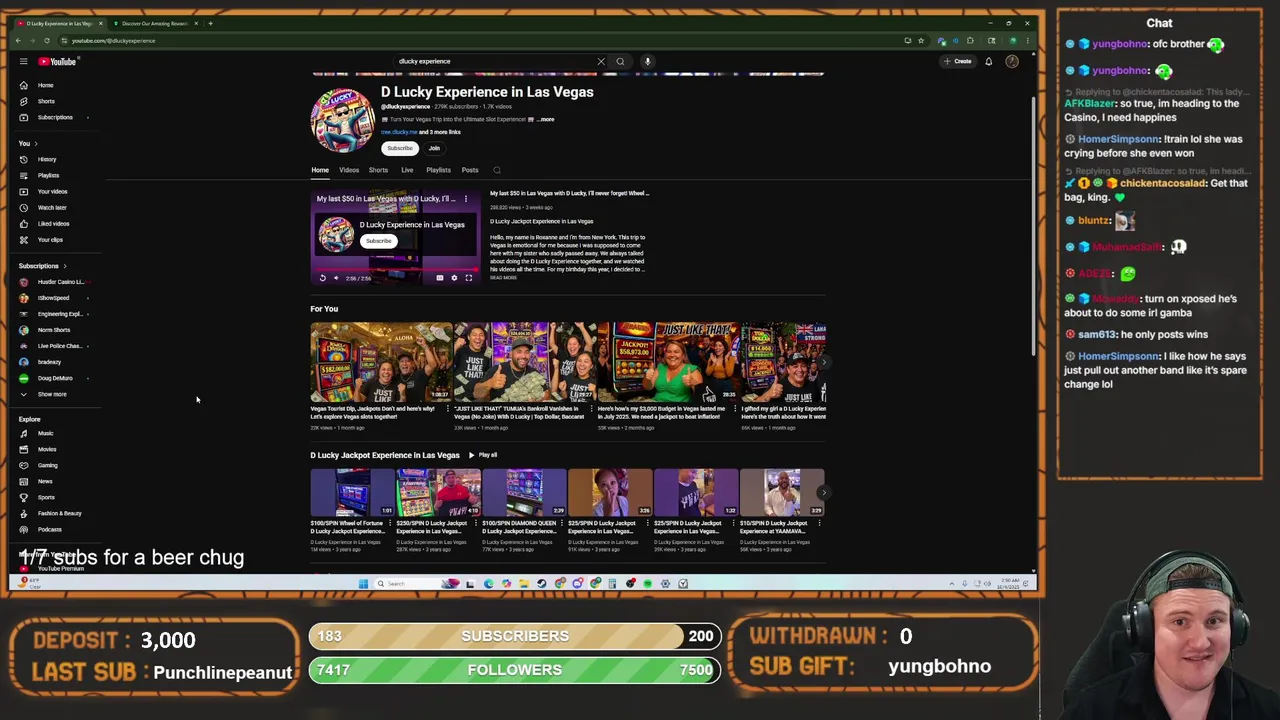Open the YouTube hamburger guide menu
The width and height of the screenshot is (1280, 720).
tap(23, 61)
